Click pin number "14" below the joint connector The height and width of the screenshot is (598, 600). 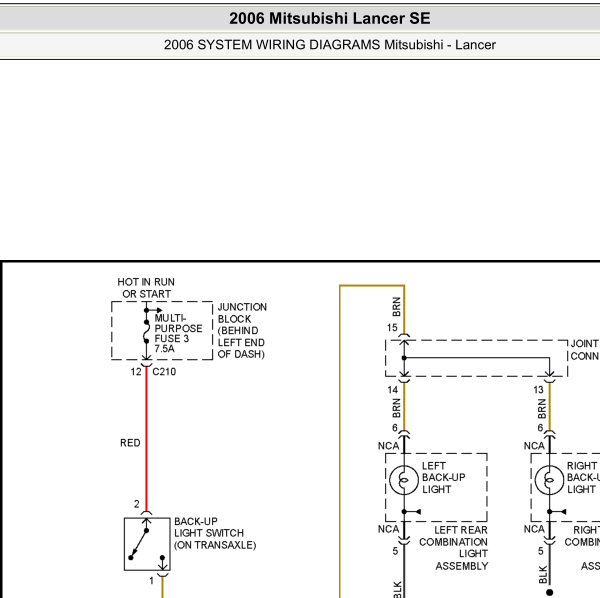pyautogui.click(x=393, y=390)
